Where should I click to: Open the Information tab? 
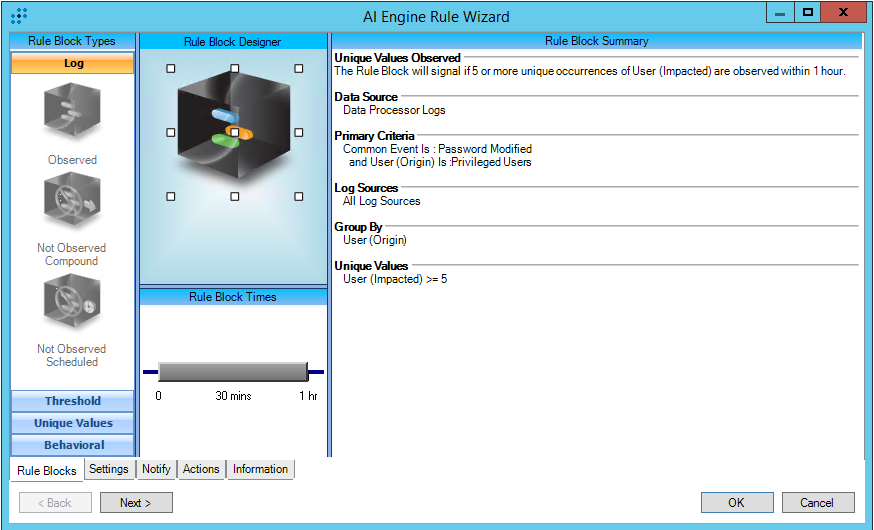(x=260, y=469)
